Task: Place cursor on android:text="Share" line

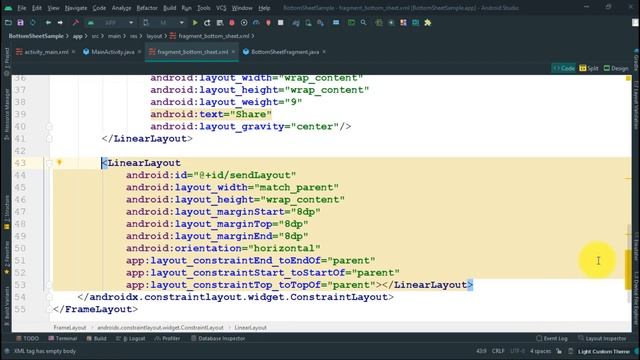Action: pyautogui.click(x=211, y=114)
